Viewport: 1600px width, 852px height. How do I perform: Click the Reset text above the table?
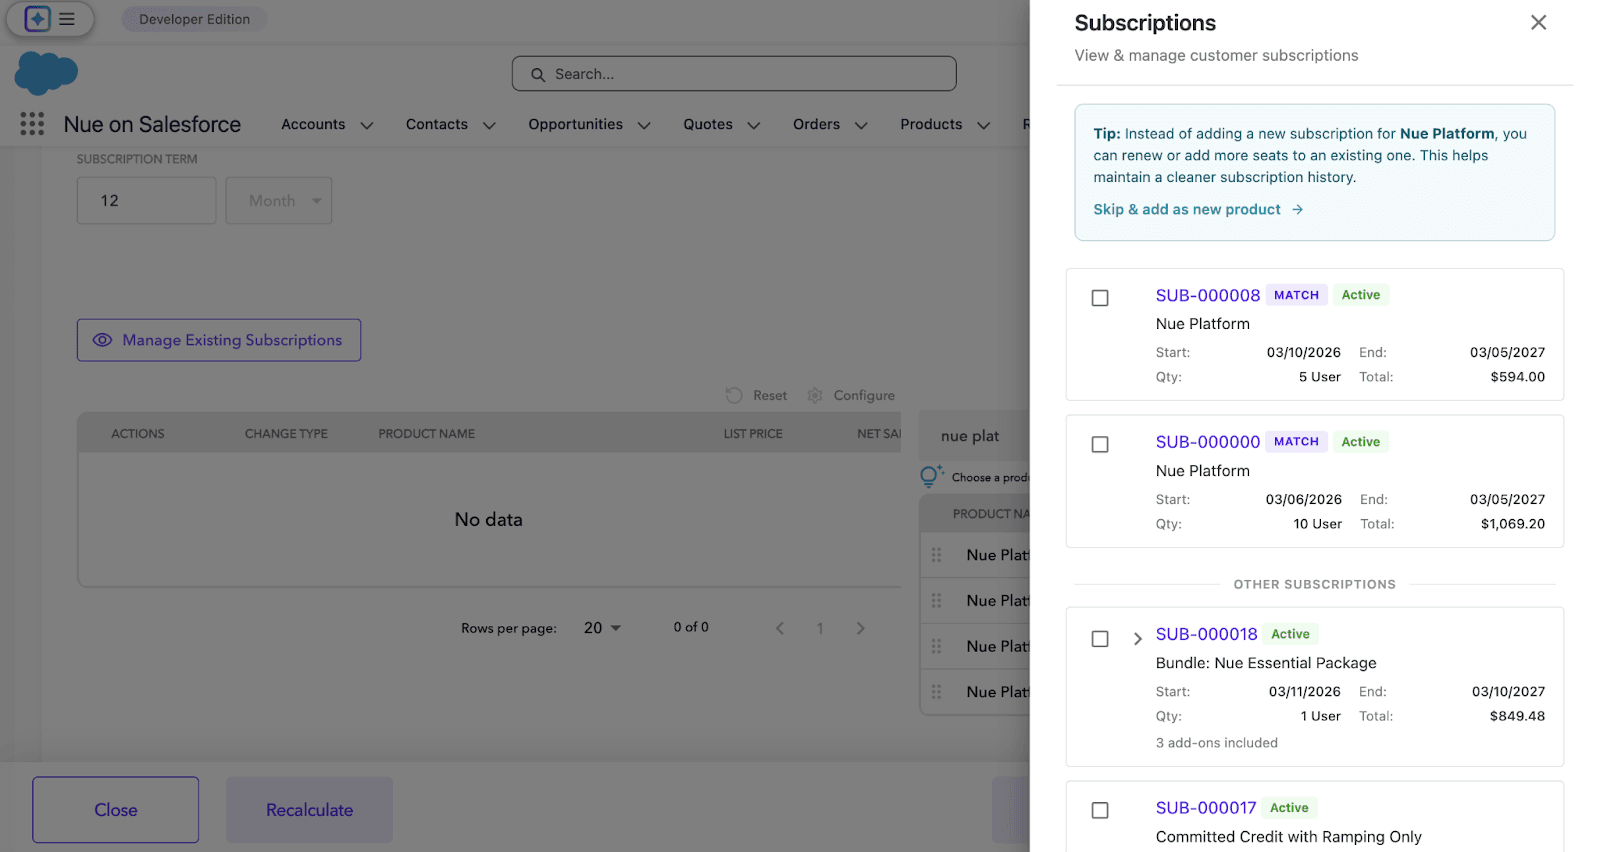[770, 395]
